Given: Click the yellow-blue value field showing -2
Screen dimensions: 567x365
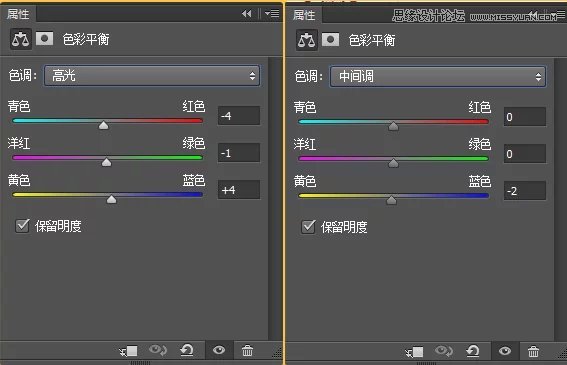Looking at the screenshot, I should 525,191.
